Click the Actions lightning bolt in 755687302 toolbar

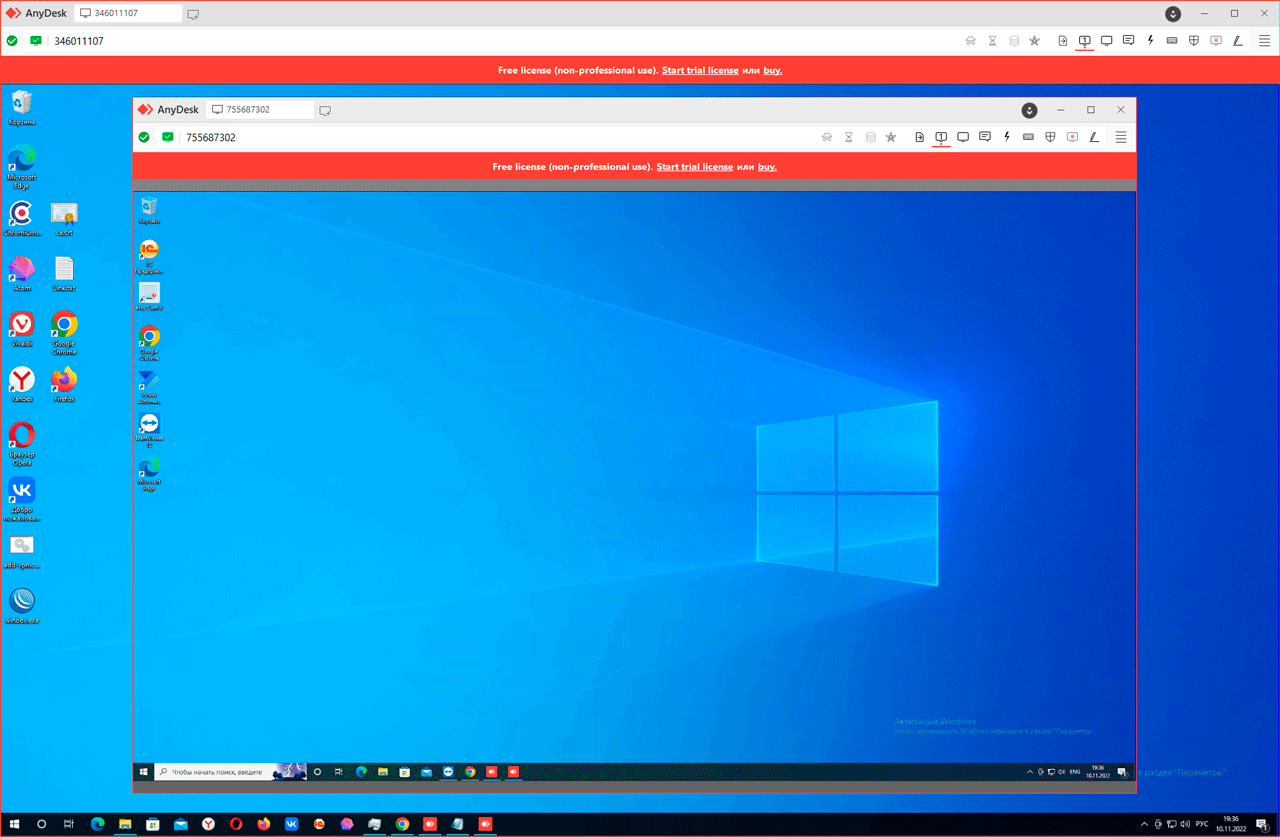pyautogui.click(x=1006, y=137)
